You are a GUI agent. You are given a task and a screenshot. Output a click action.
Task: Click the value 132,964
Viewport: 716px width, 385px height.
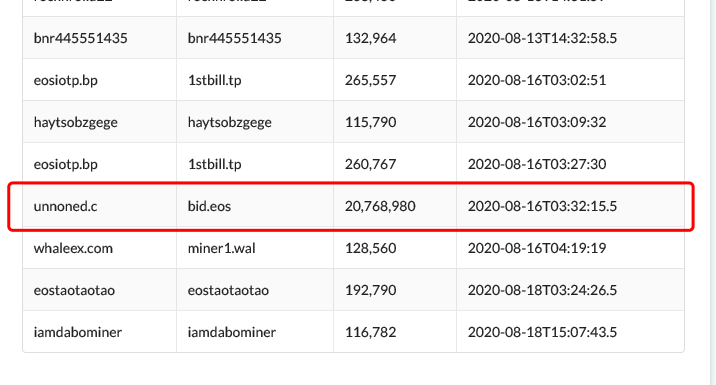point(370,38)
